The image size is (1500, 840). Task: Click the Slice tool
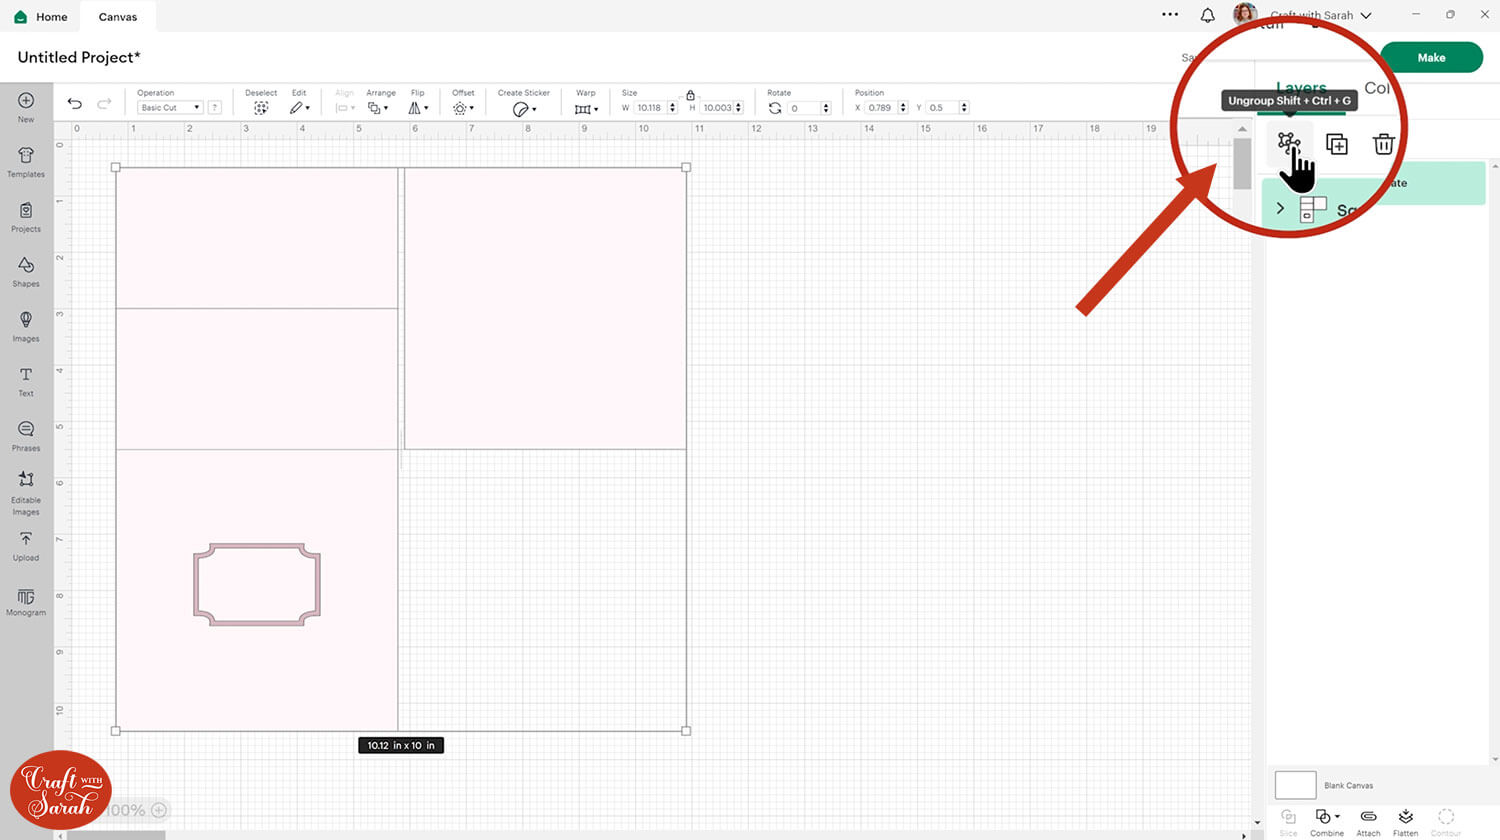click(x=1288, y=821)
